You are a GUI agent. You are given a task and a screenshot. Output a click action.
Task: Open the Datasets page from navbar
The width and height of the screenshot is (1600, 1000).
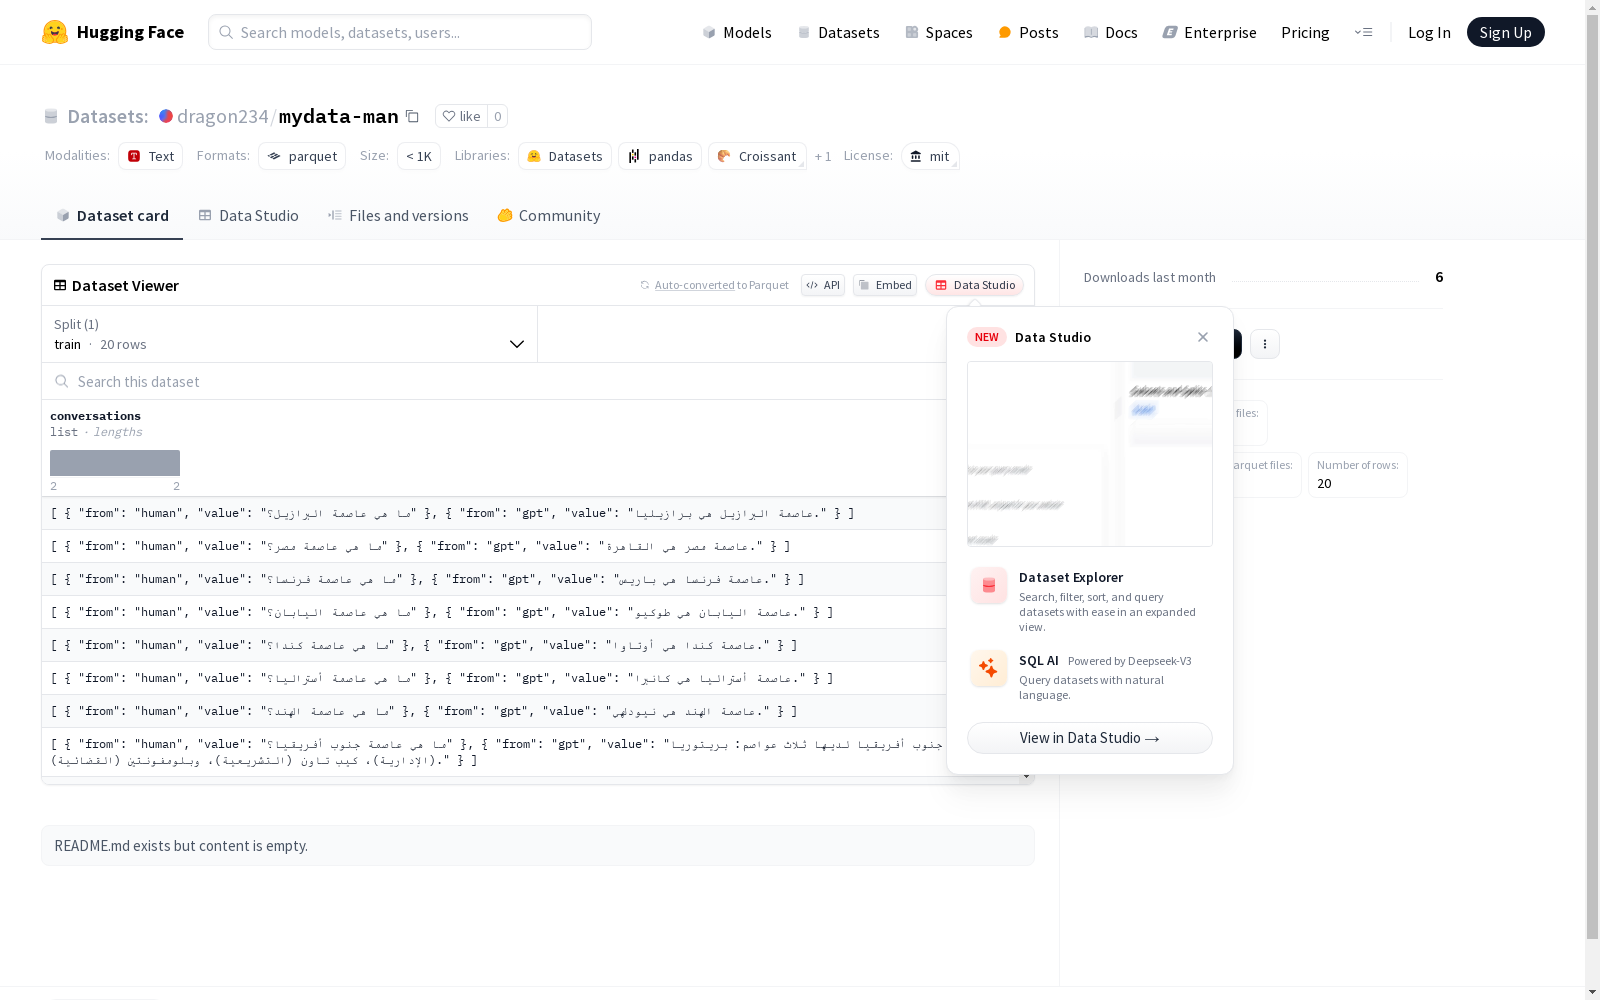click(x=838, y=32)
